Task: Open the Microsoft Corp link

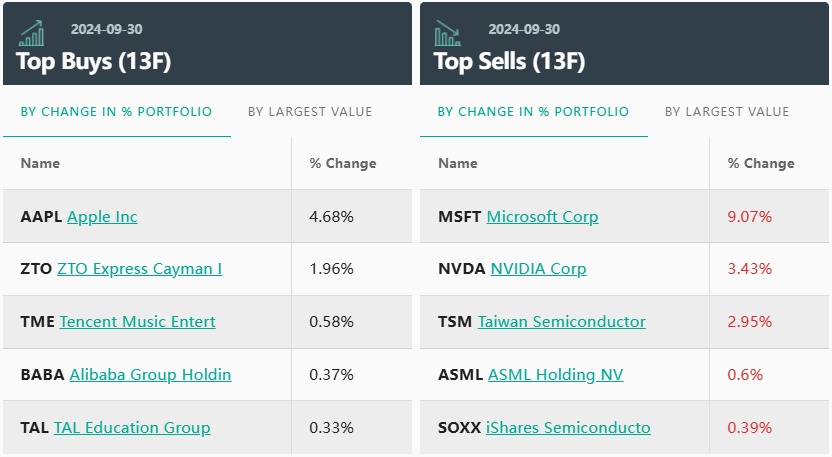Action: (x=542, y=217)
